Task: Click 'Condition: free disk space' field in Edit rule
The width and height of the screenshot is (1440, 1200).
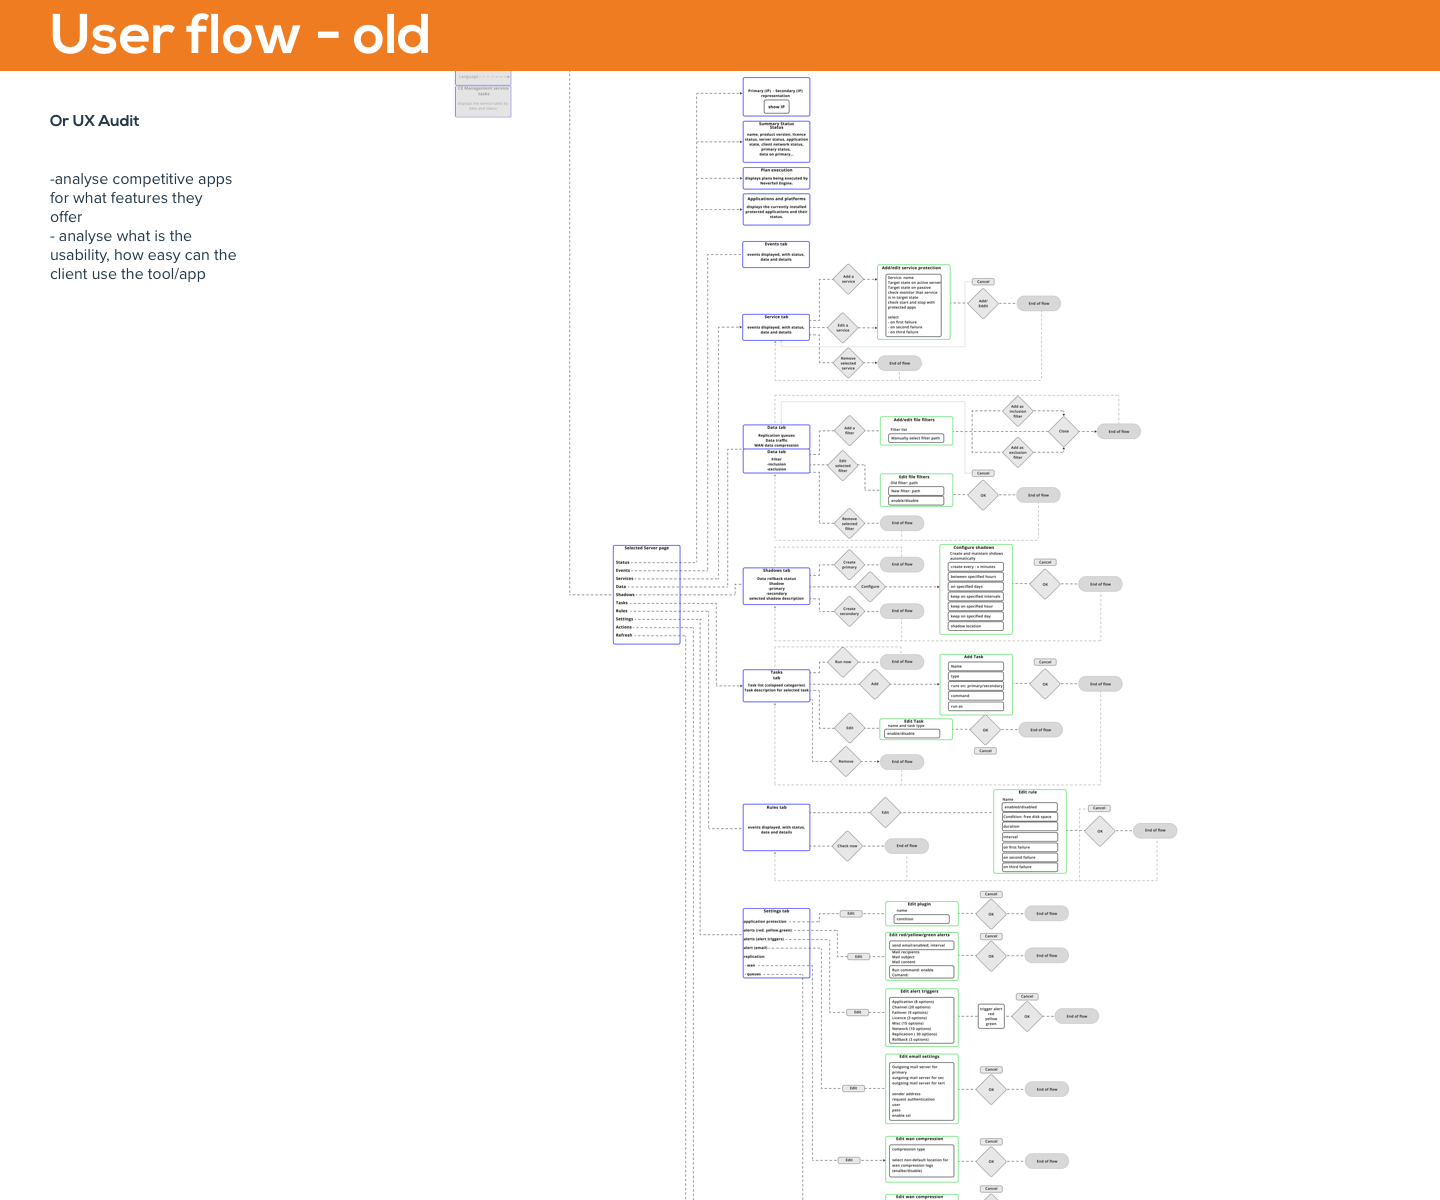Action: click(x=1029, y=817)
